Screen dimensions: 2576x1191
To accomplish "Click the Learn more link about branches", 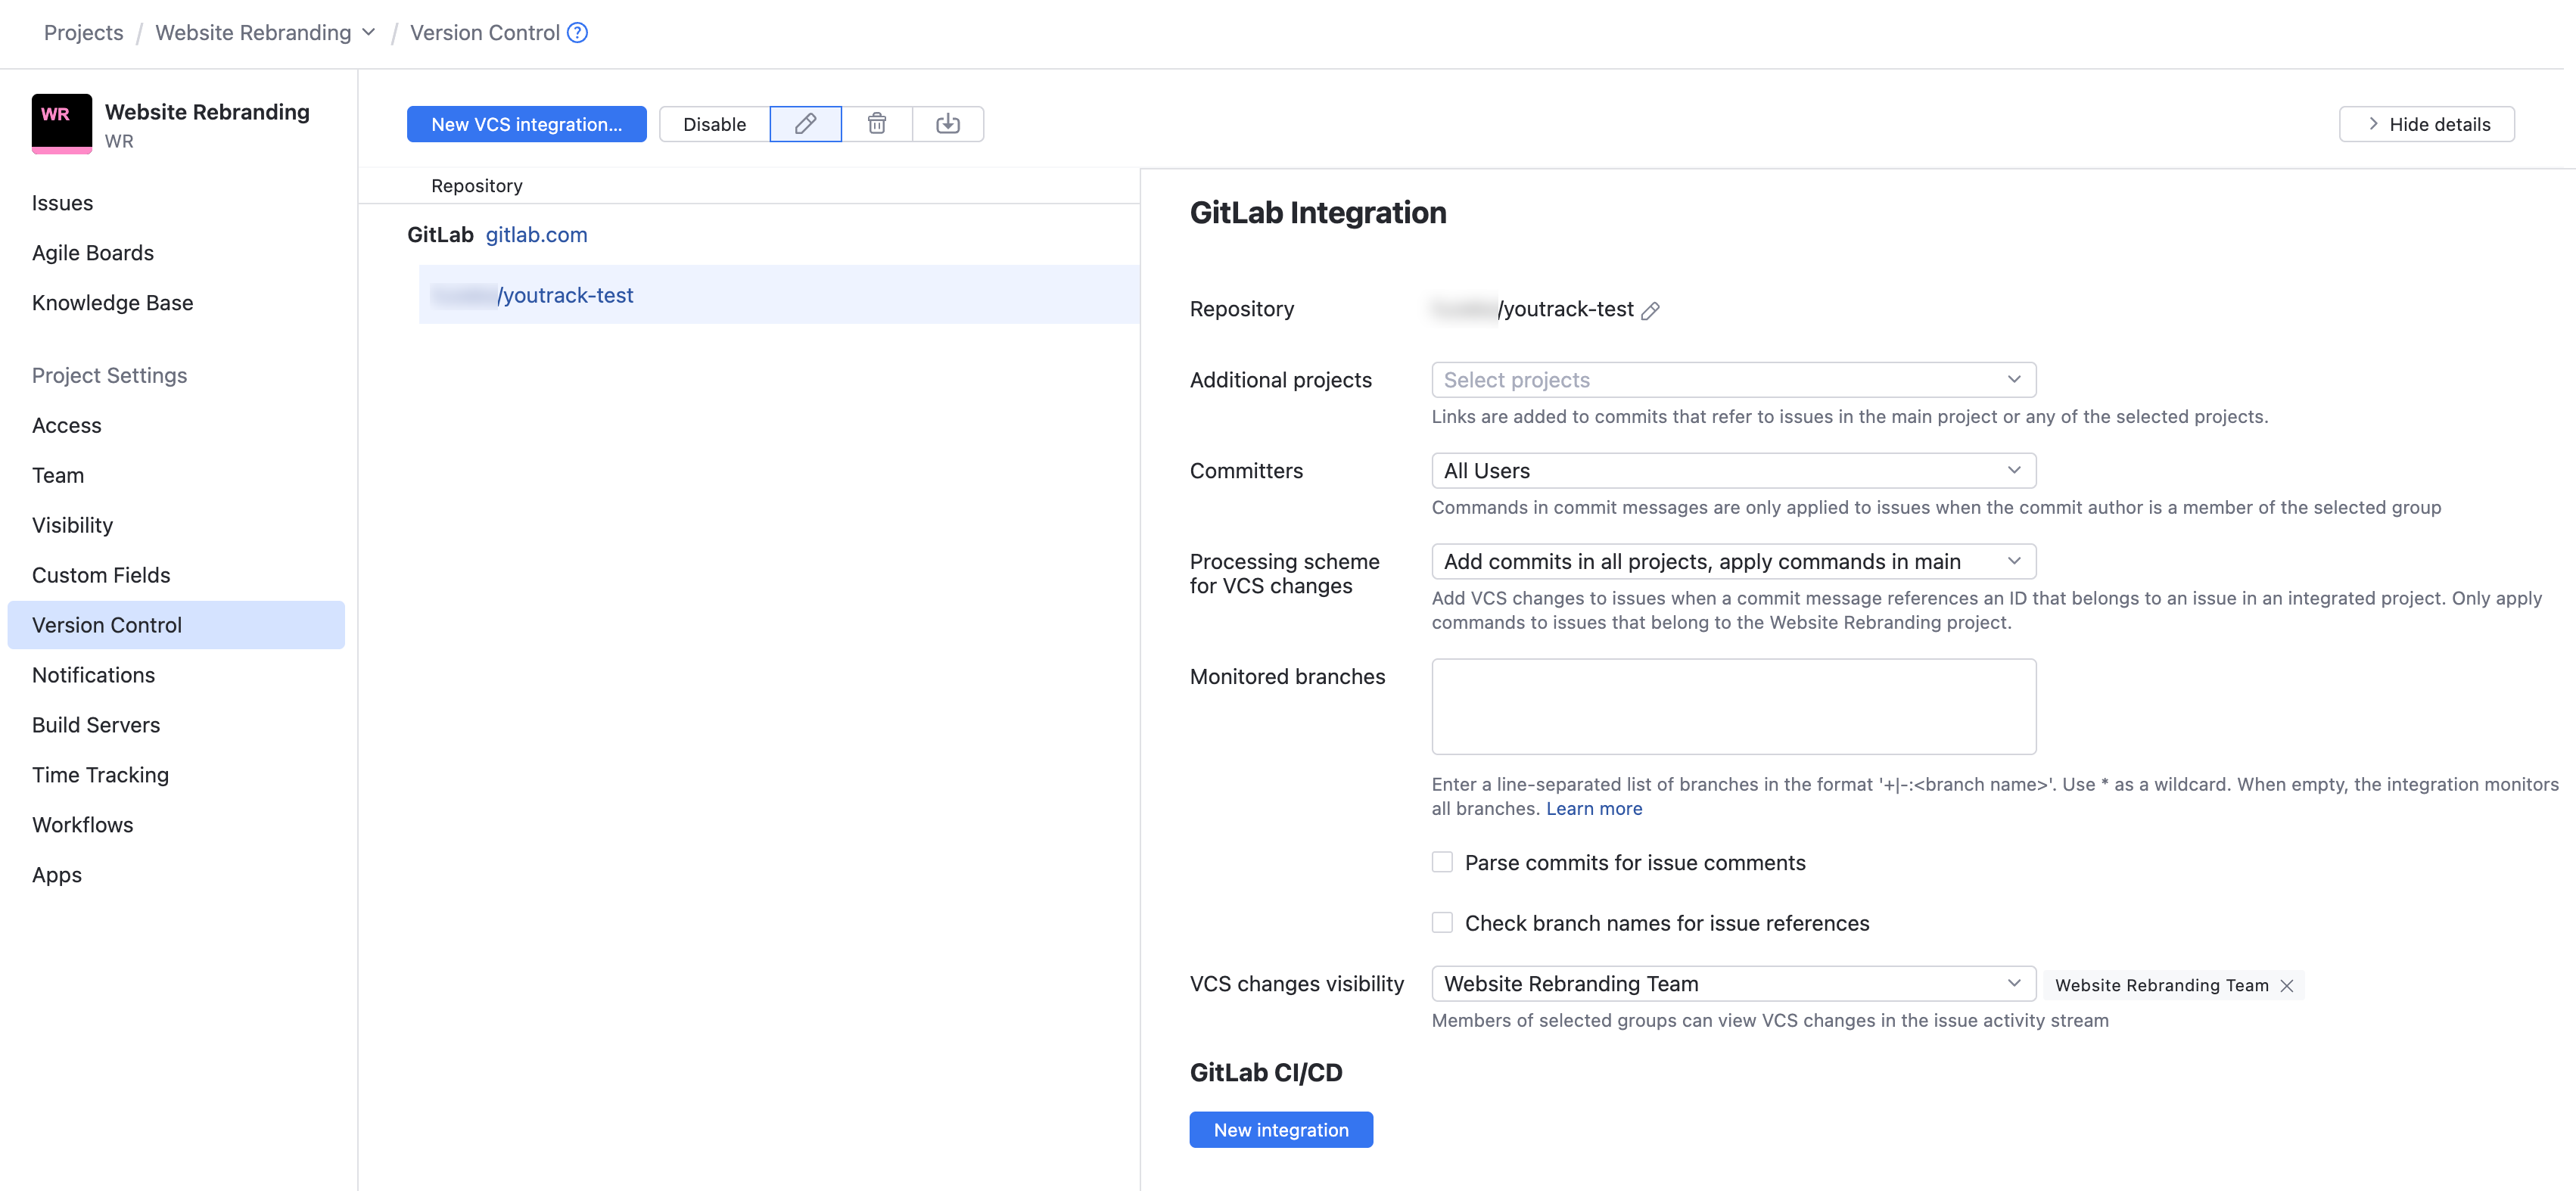I will click(x=1594, y=808).
